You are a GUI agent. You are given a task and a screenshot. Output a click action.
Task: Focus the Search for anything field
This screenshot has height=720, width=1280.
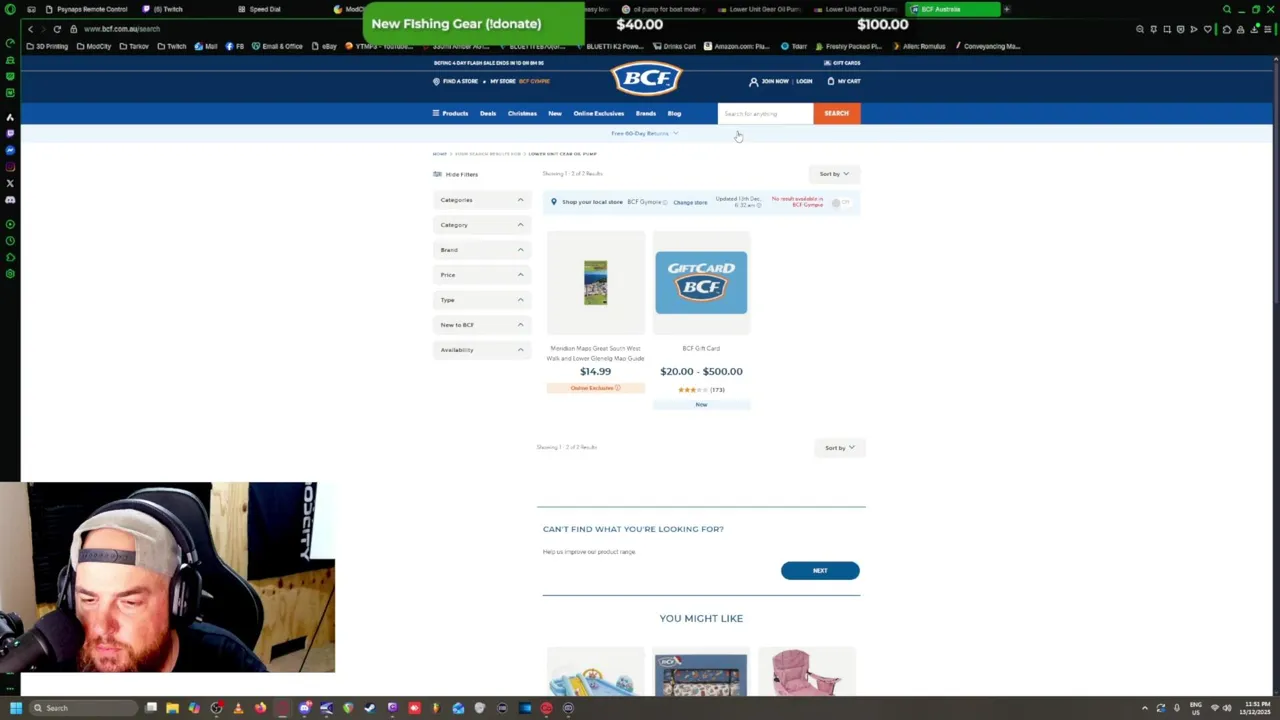tap(765, 113)
